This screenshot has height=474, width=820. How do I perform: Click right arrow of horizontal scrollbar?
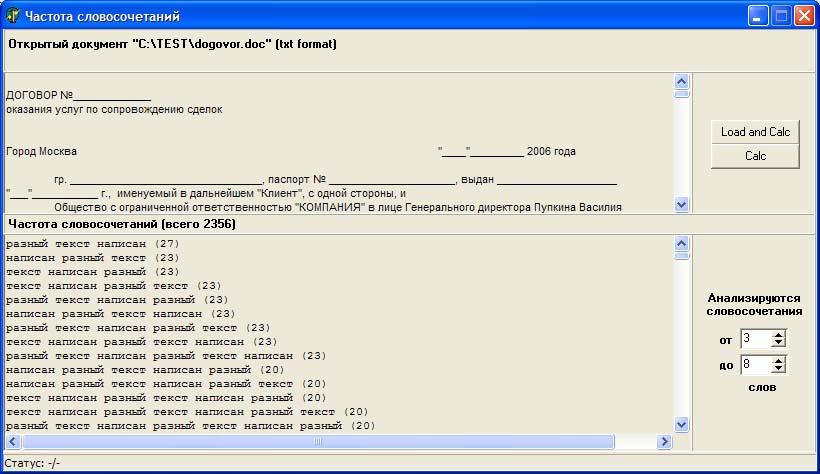[x=664, y=441]
